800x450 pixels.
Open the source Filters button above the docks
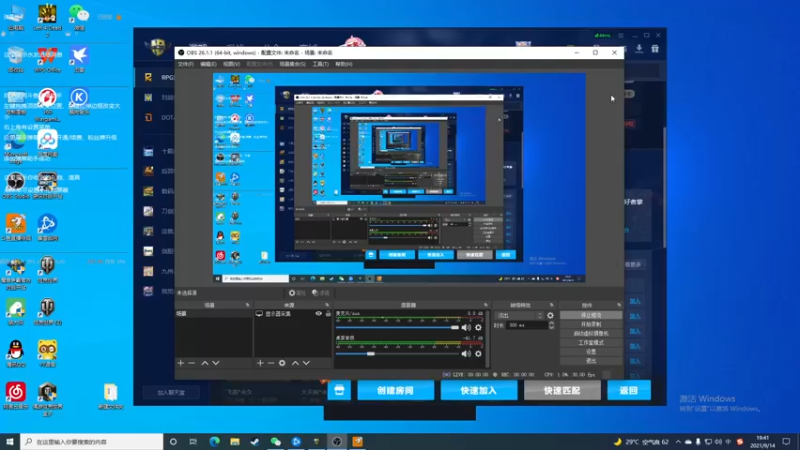pyautogui.click(x=321, y=293)
